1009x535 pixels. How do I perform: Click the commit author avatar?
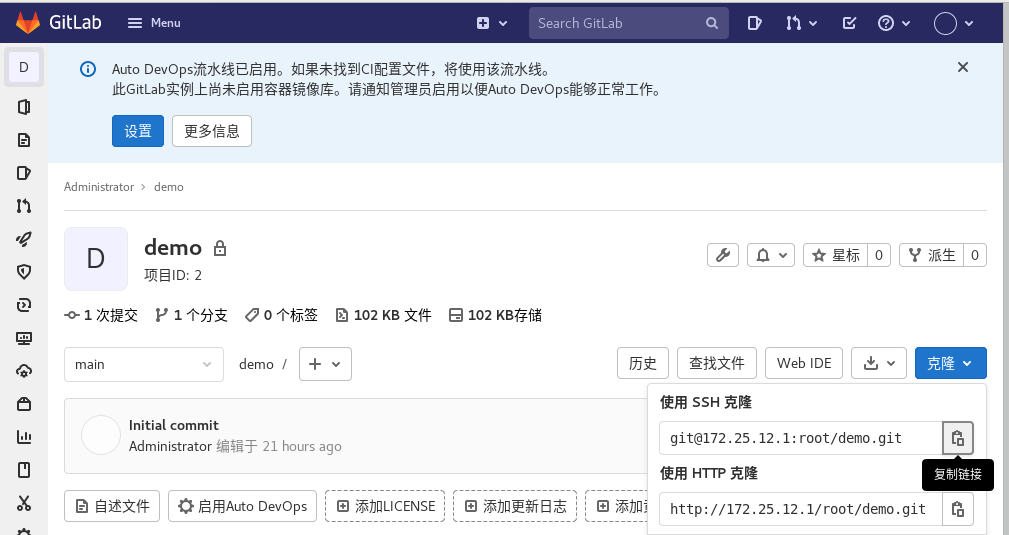101,435
